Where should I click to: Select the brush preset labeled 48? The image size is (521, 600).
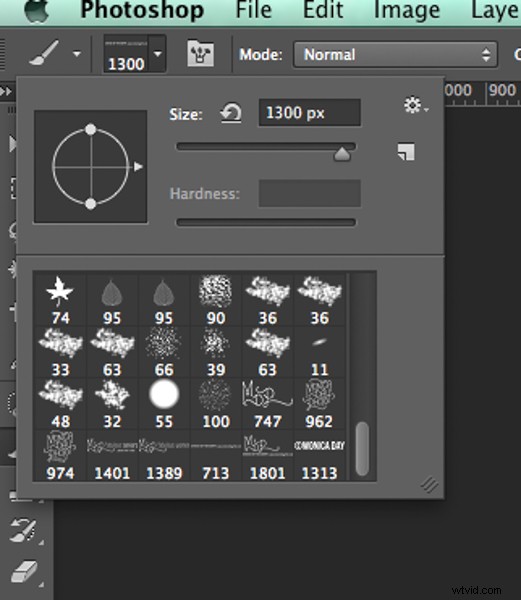click(60, 404)
